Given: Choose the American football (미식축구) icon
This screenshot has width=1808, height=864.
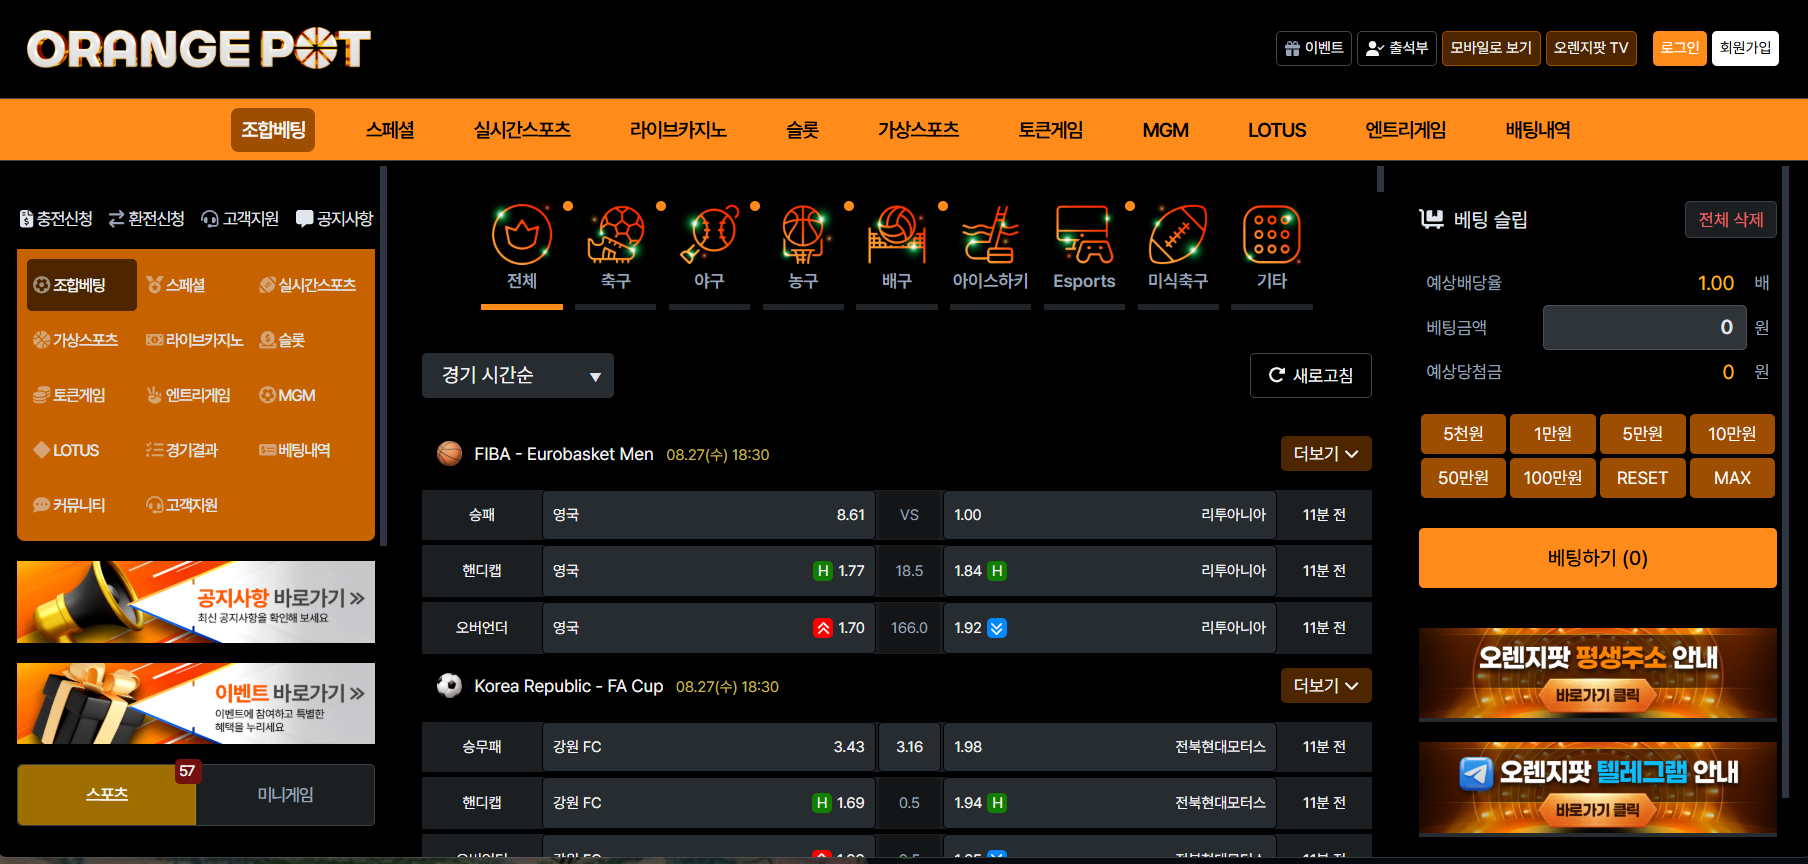Looking at the screenshot, I should tap(1178, 247).
